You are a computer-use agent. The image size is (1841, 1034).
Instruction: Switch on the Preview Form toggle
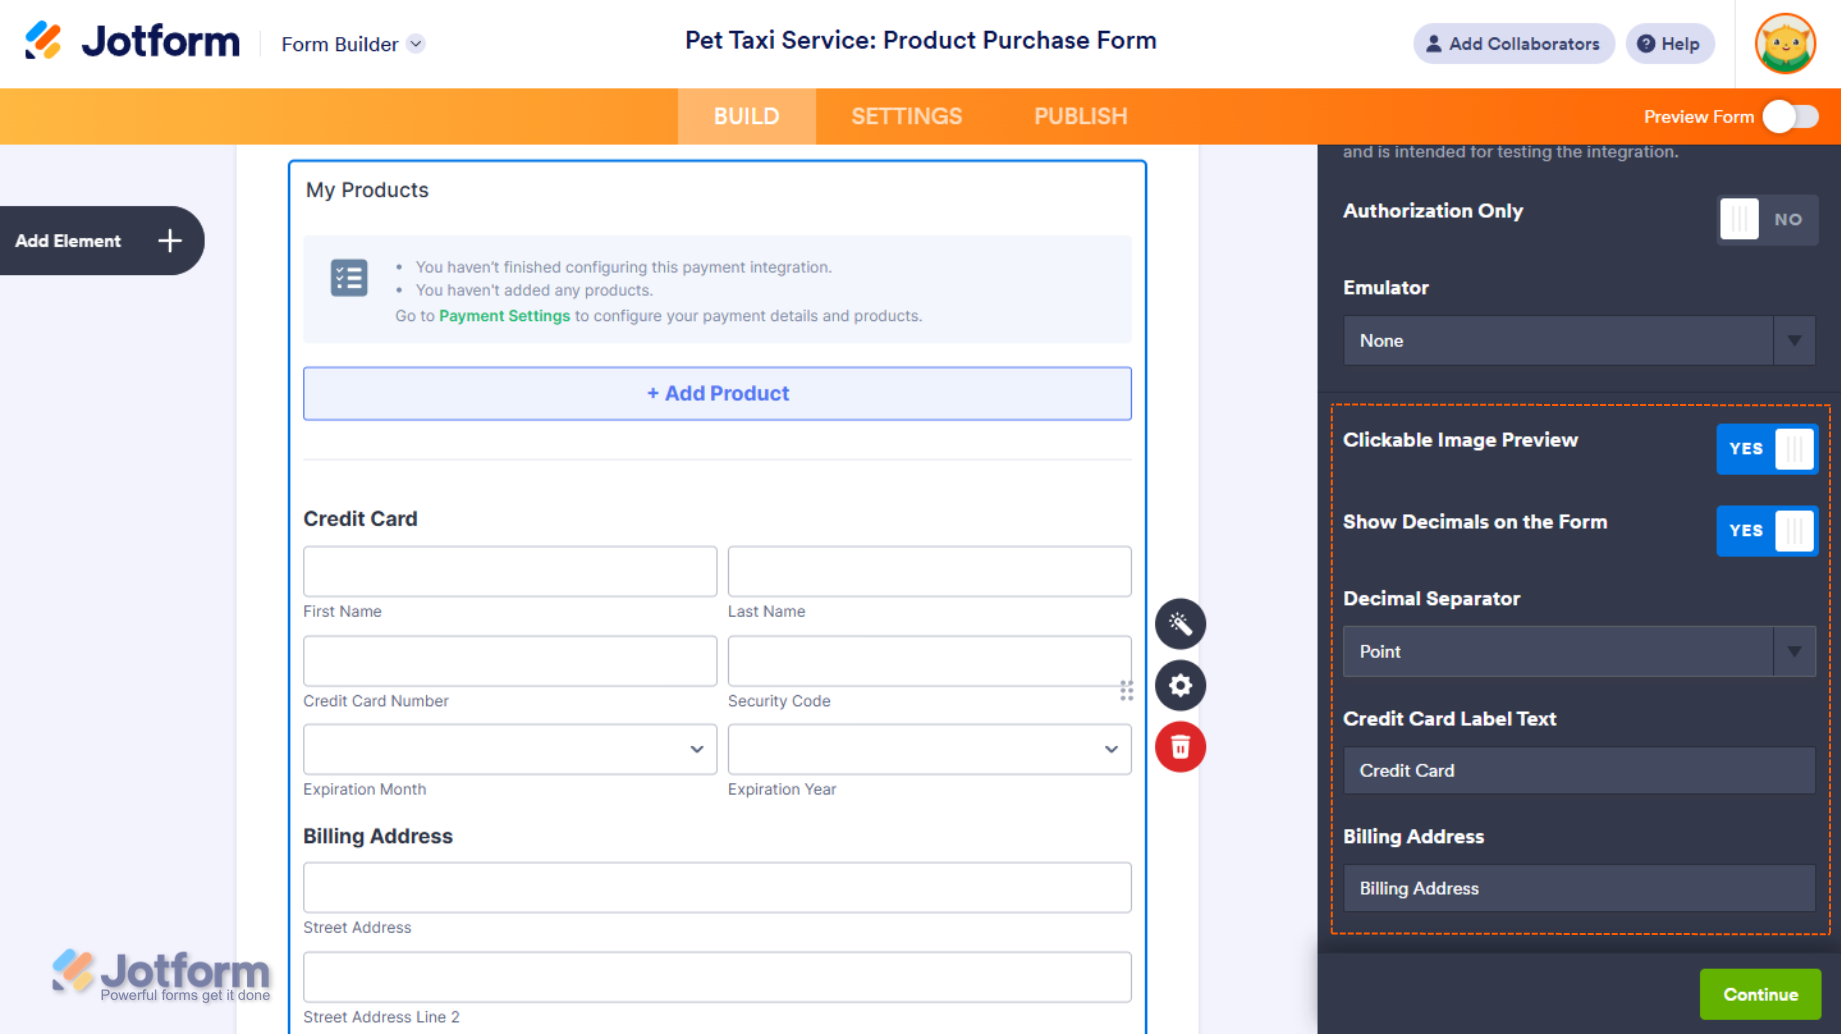coord(1790,117)
